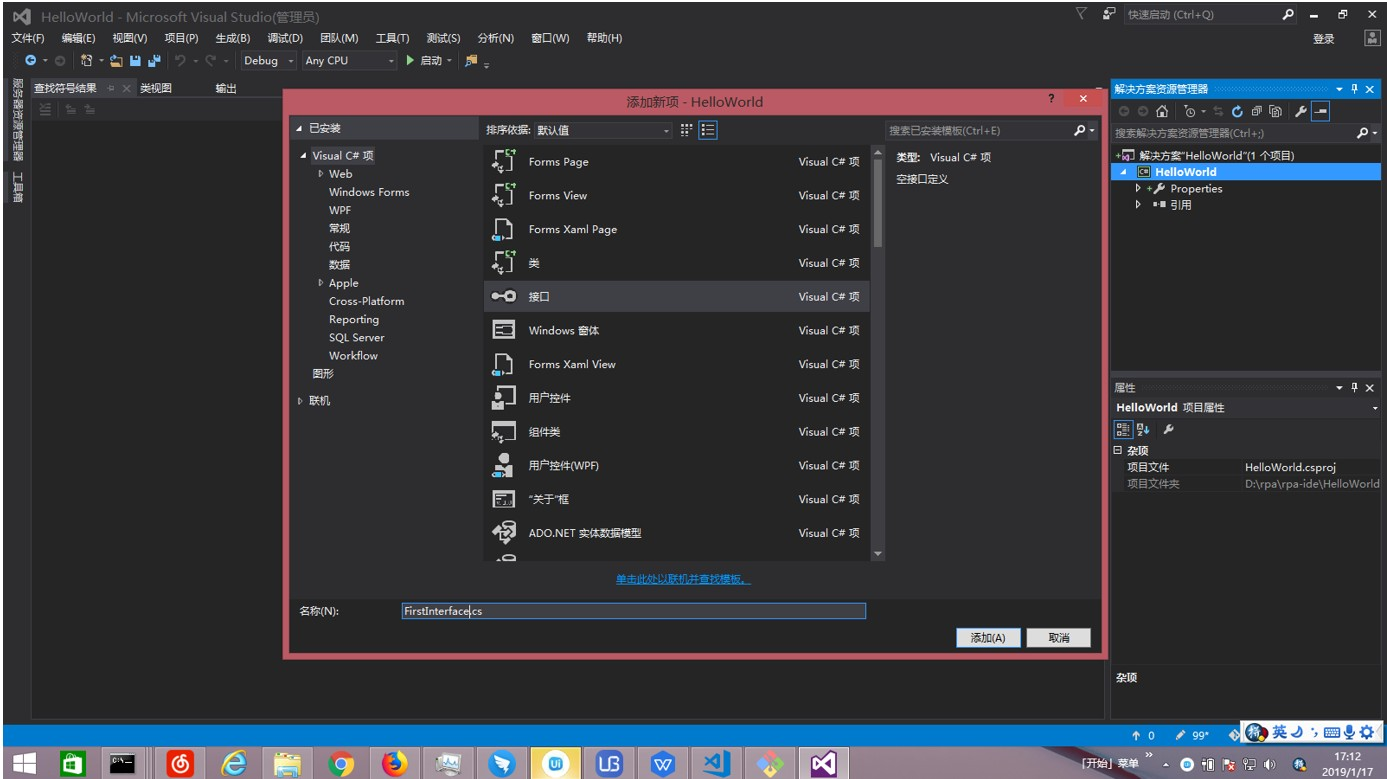Select the 接口 template
The width and height of the screenshot is (1387, 779).
coord(677,297)
